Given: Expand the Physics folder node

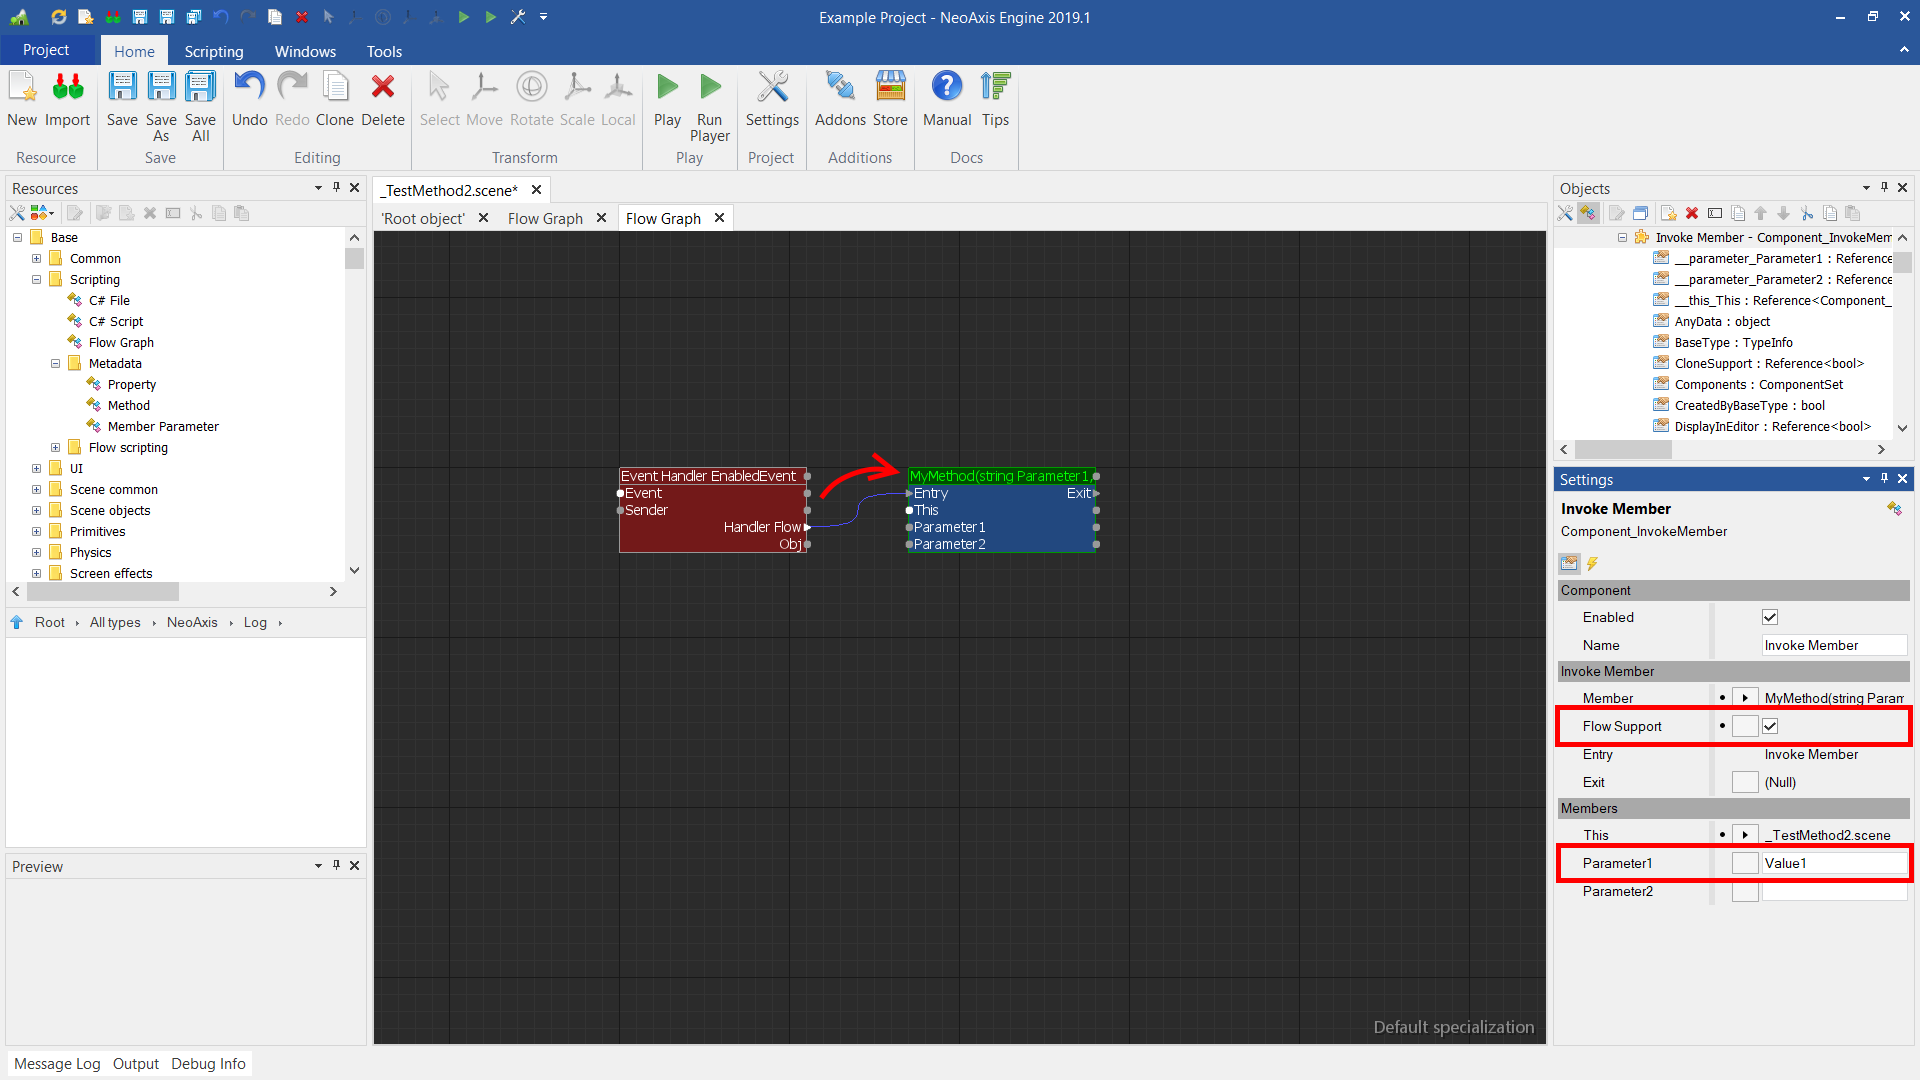Looking at the screenshot, I should [37, 553].
